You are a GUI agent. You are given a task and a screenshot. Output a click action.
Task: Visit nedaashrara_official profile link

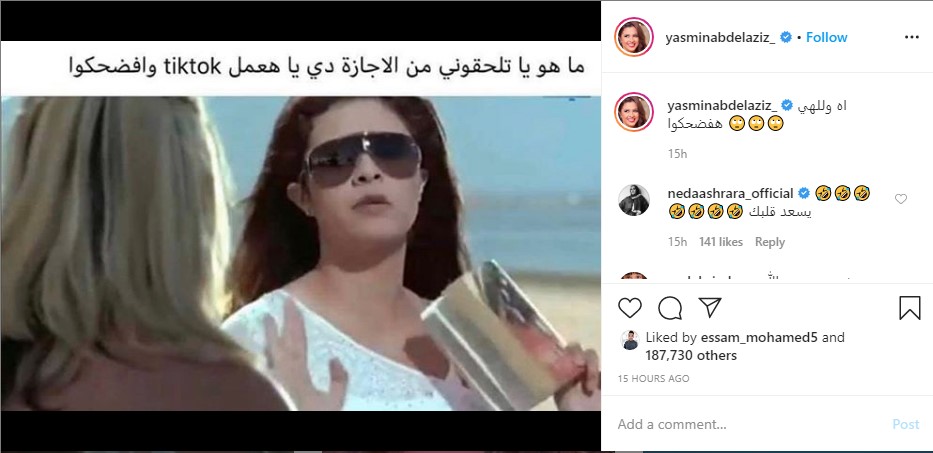[731, 193]
